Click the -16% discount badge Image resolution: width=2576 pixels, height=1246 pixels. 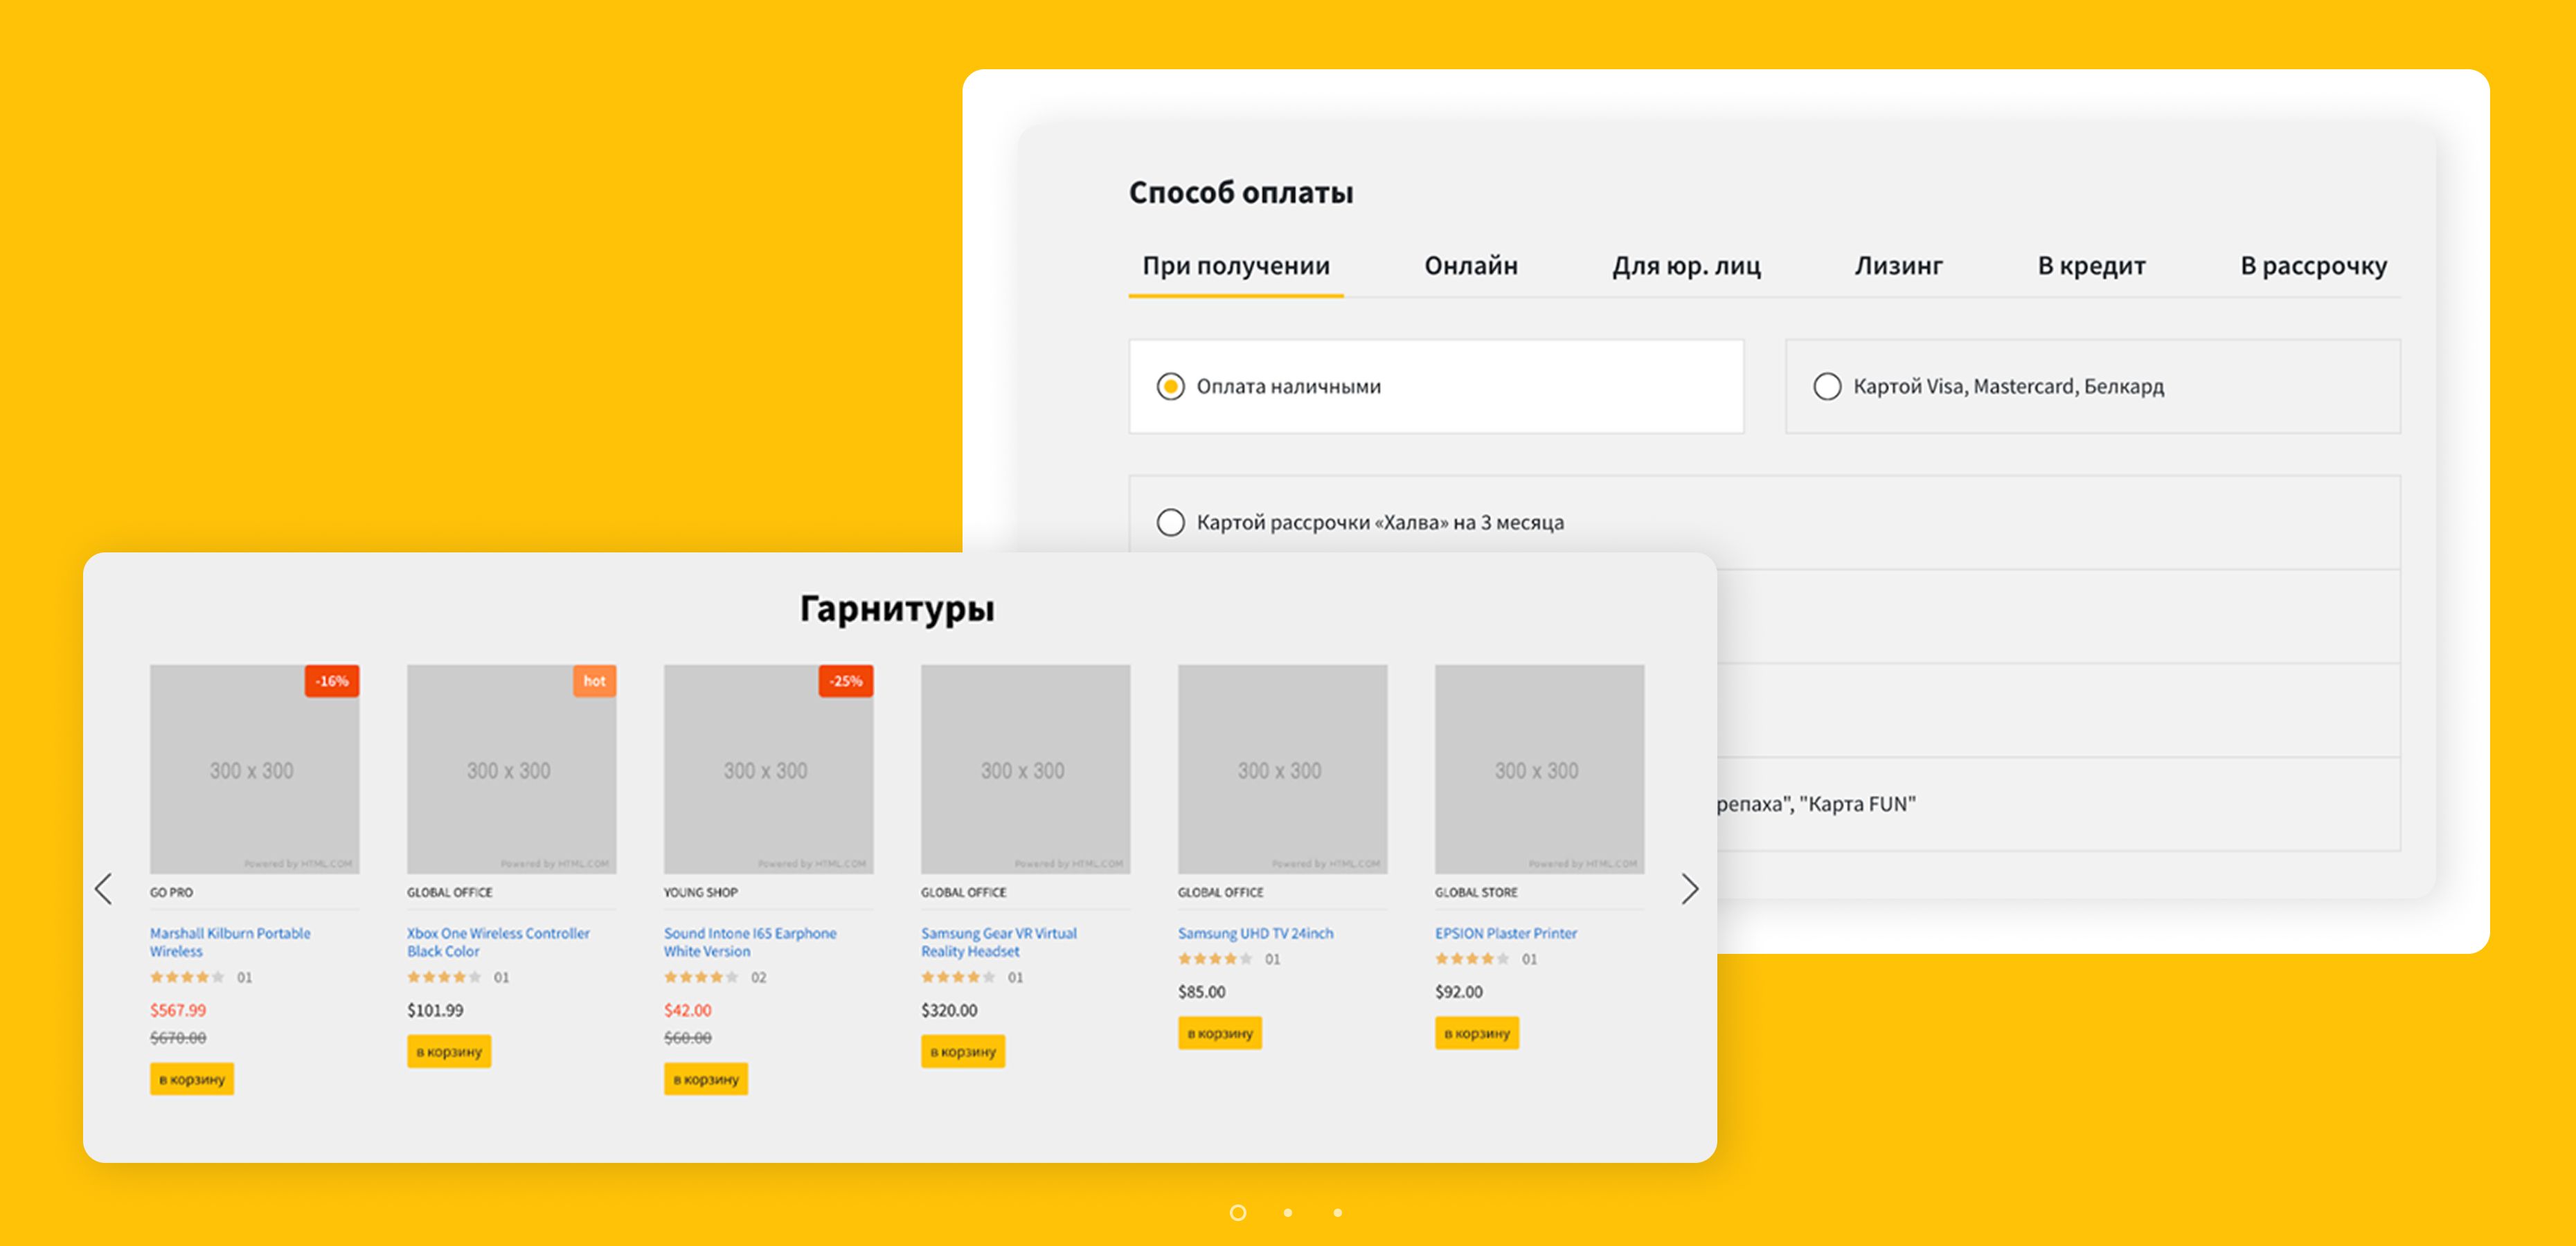click(331, 681)
